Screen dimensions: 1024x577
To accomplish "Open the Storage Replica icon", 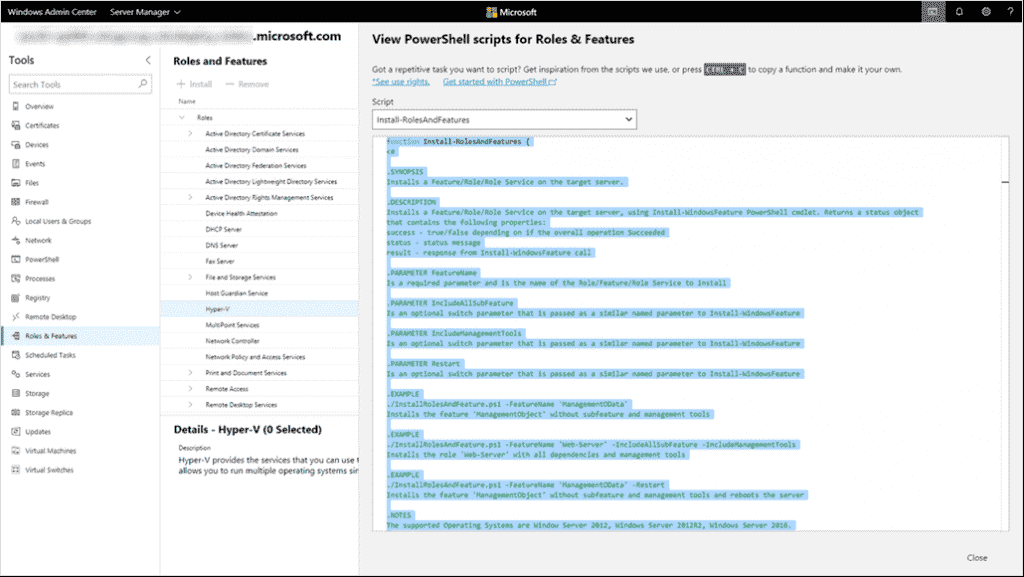I will coord(16,413).
